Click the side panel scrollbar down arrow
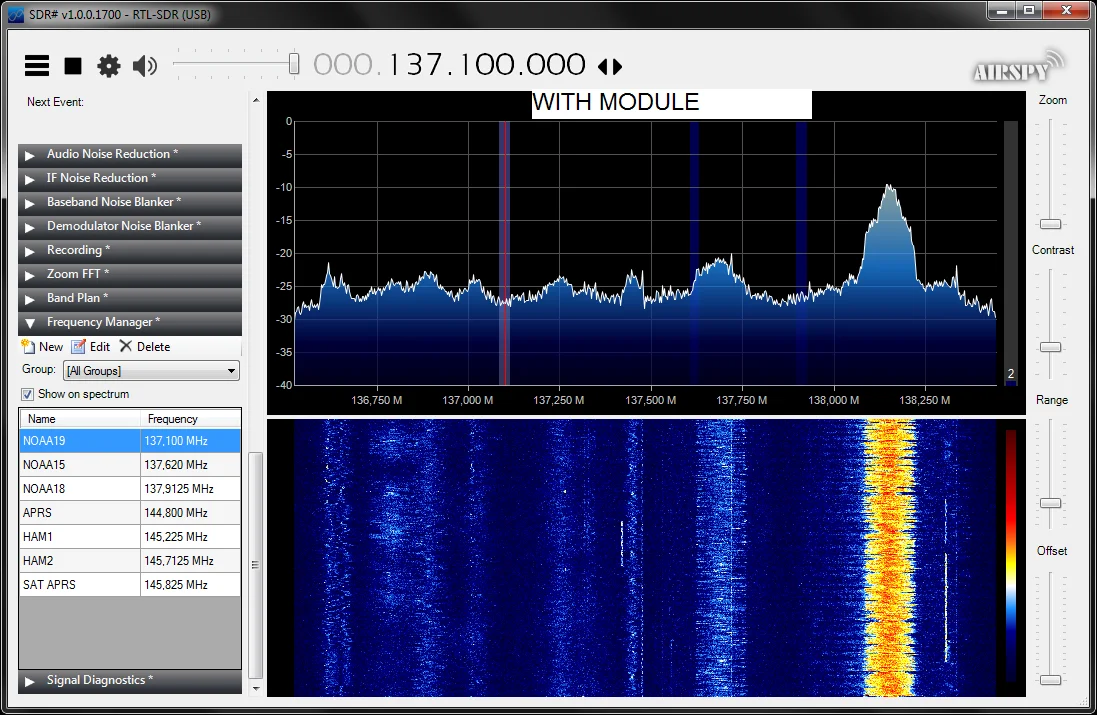The width and height of the screenshot is (1097, 715). coord(255,688)
